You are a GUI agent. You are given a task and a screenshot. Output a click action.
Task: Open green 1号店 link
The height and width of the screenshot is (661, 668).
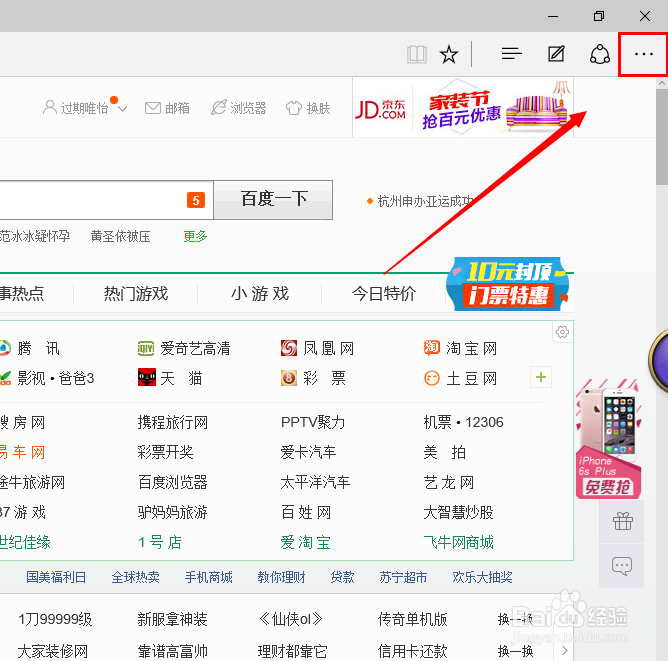click(x=160, y=543)
